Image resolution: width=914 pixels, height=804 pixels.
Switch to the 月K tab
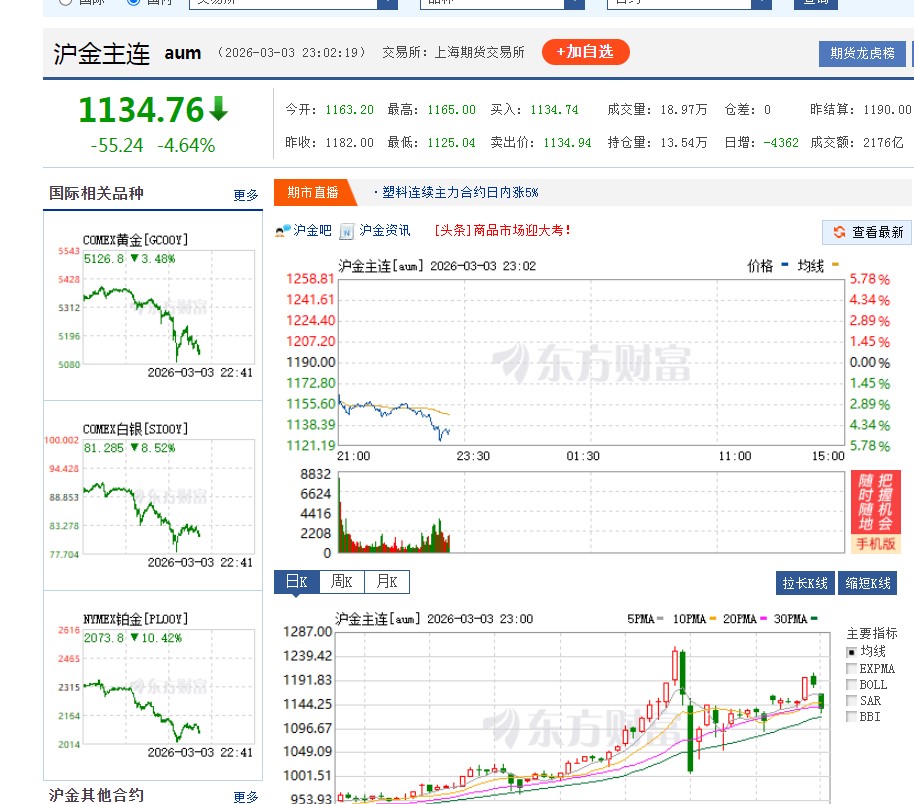pyautogui.click(x=387, y=581)
